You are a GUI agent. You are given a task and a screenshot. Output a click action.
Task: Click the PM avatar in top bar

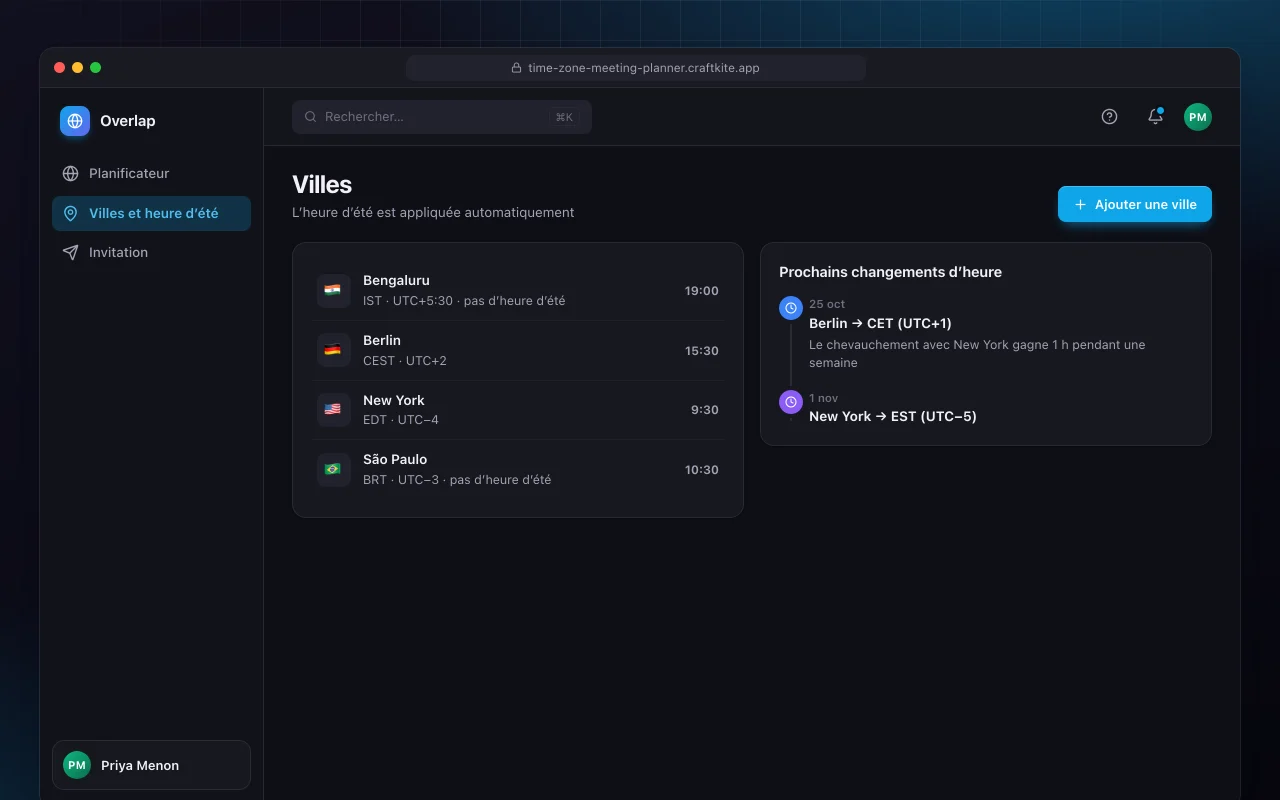1198,117
